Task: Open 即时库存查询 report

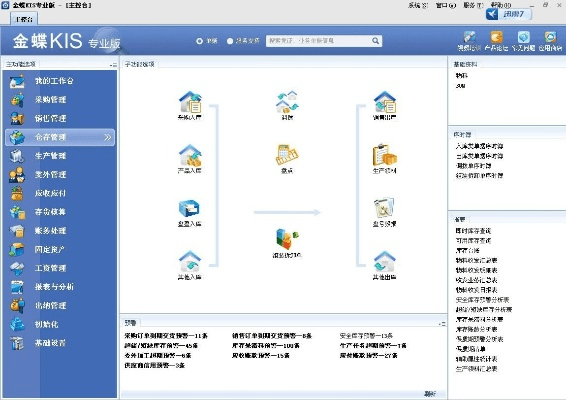Action: coord(473,231)
